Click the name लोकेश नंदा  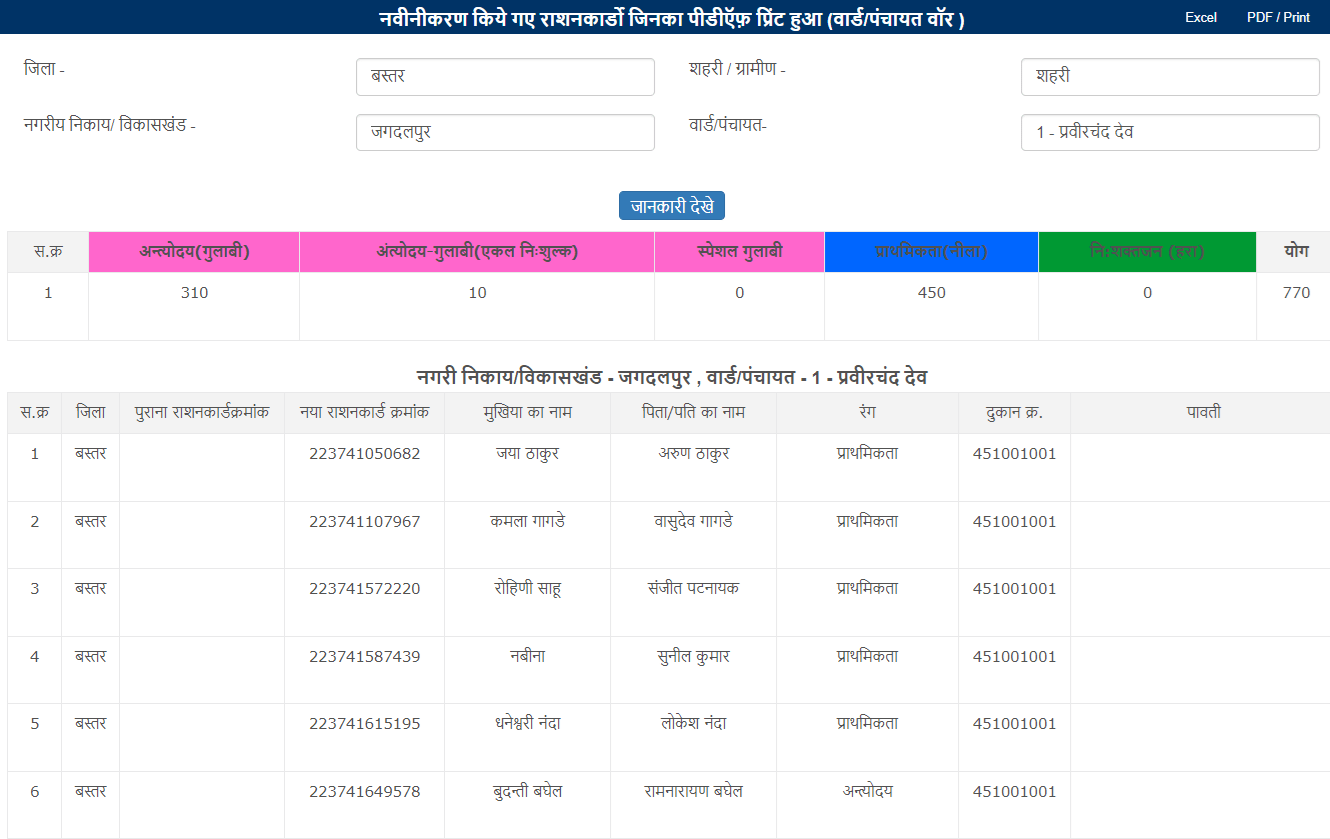pyautogui.click(x=693, y=724)
